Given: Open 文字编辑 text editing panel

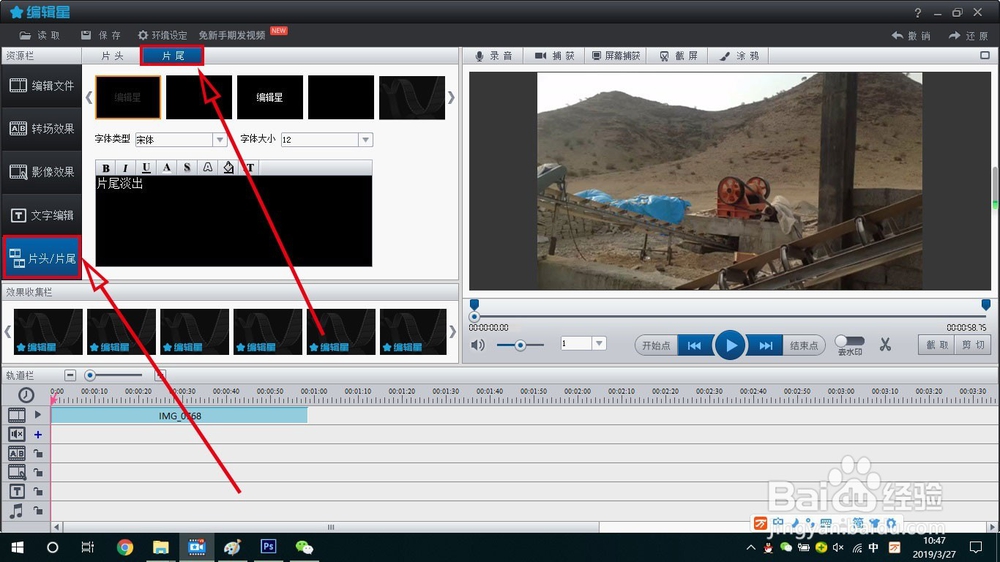Looking at the screenshot, I should point(41,216).
